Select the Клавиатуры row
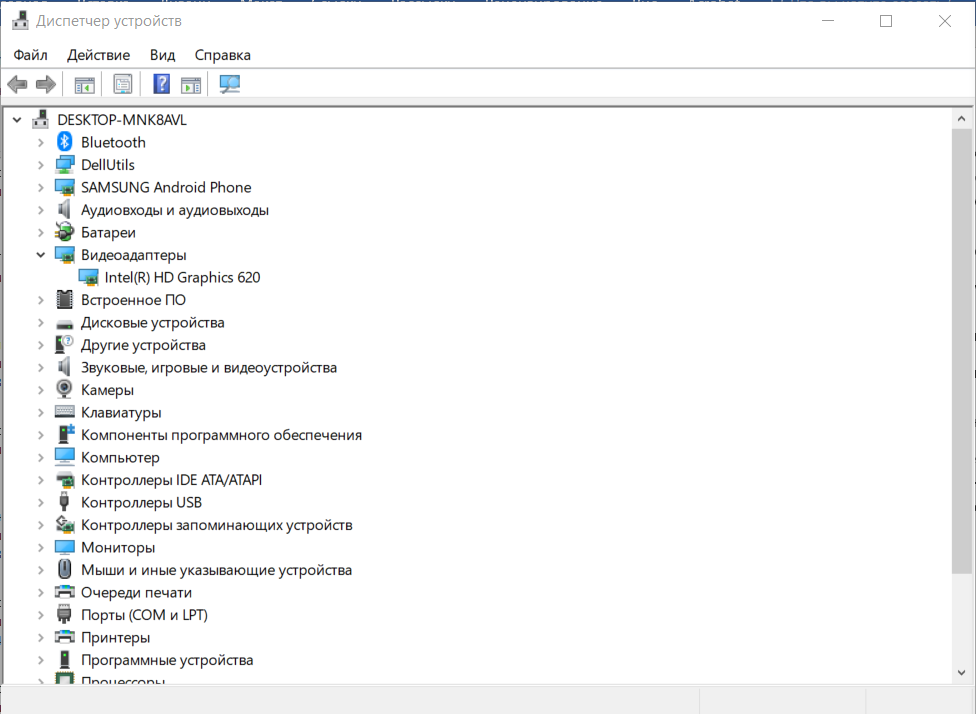This screenshot has width=976, height=714. [x=121, y=413]
